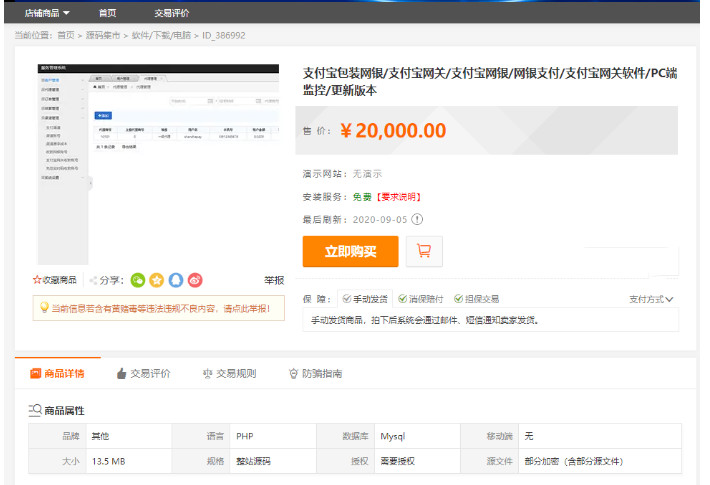This screenshot has width=710, height=485.
Task: Click the 手动发货 guarantee checkmark
Action: (x=346, y=299)
